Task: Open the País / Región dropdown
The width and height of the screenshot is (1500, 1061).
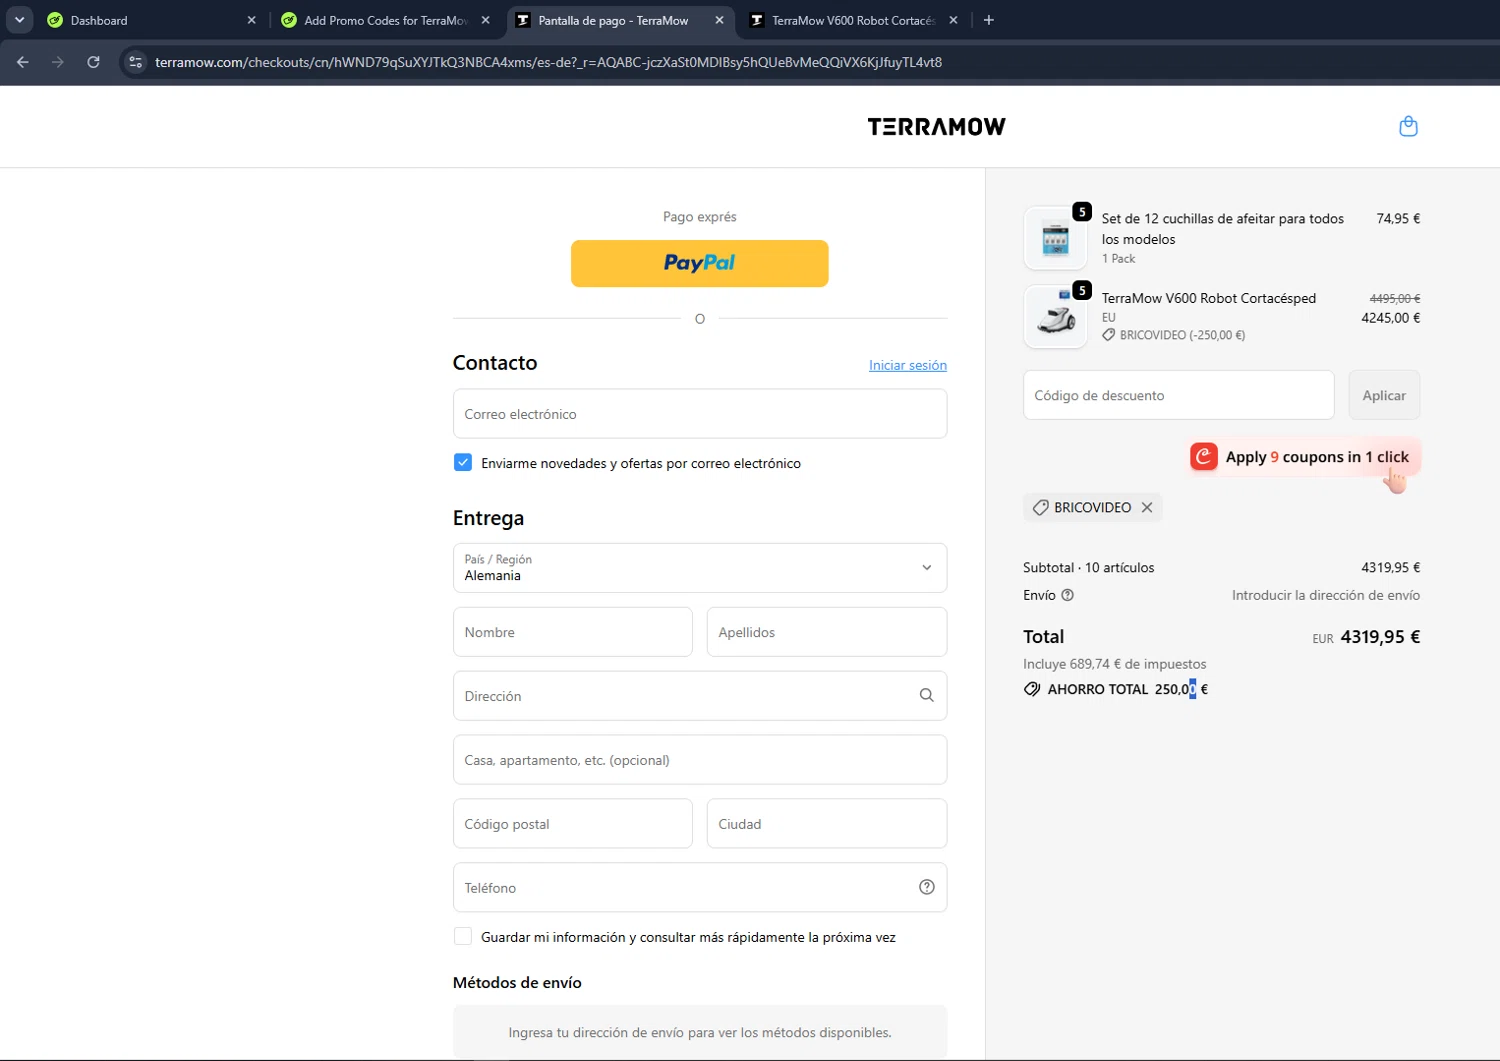Action: coord(700,568)
